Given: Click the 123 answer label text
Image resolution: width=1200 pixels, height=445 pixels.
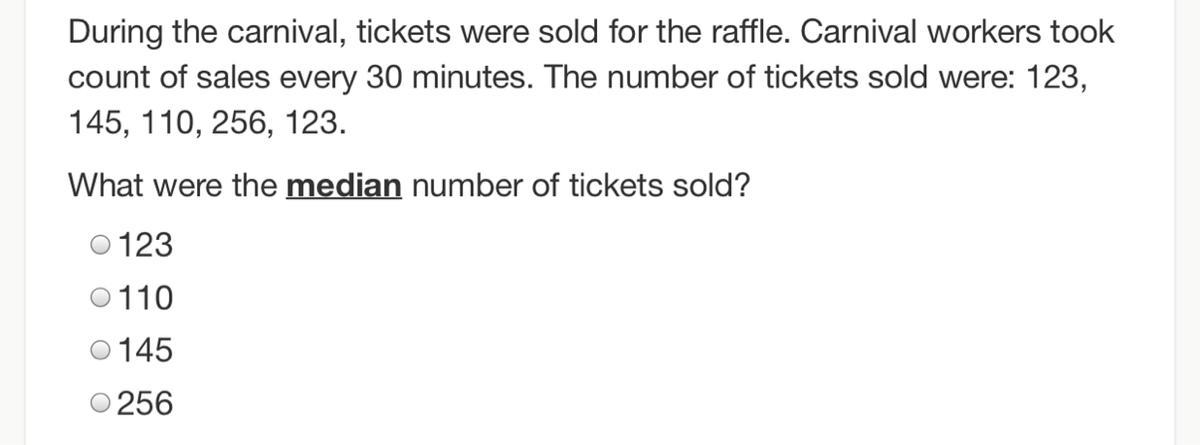Looking at the screenshot, I should pyautogui.click(x=145, y=244).
